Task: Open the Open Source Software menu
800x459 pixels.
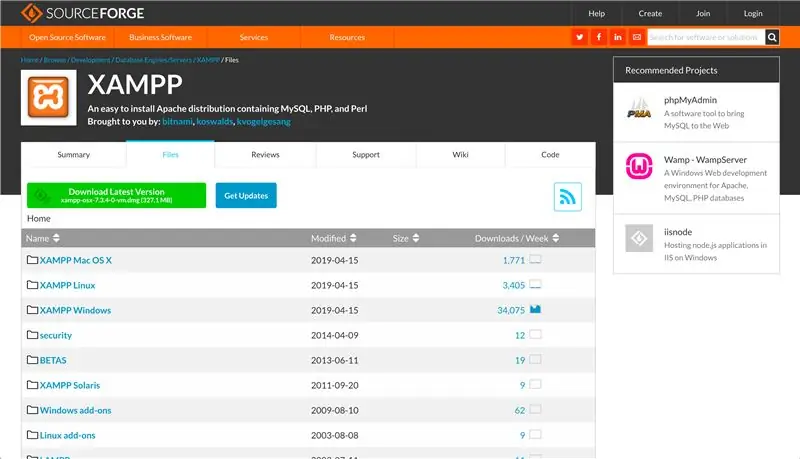Action: coord(67,37)
